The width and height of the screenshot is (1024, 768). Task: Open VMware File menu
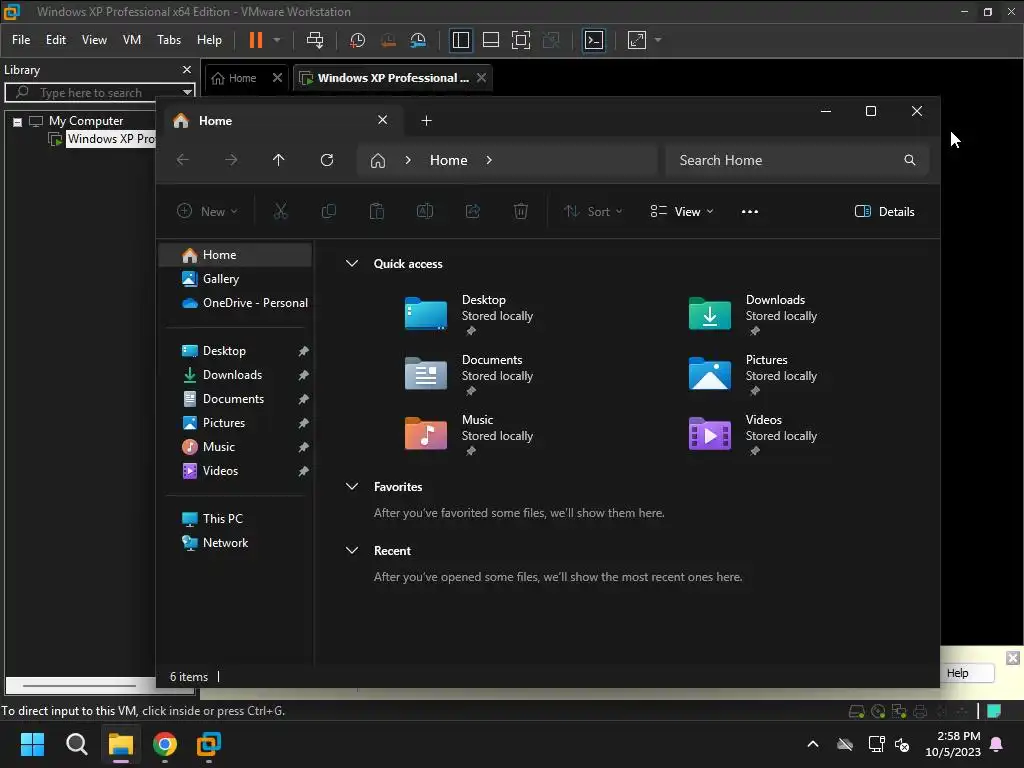click(x=21, y=40)
